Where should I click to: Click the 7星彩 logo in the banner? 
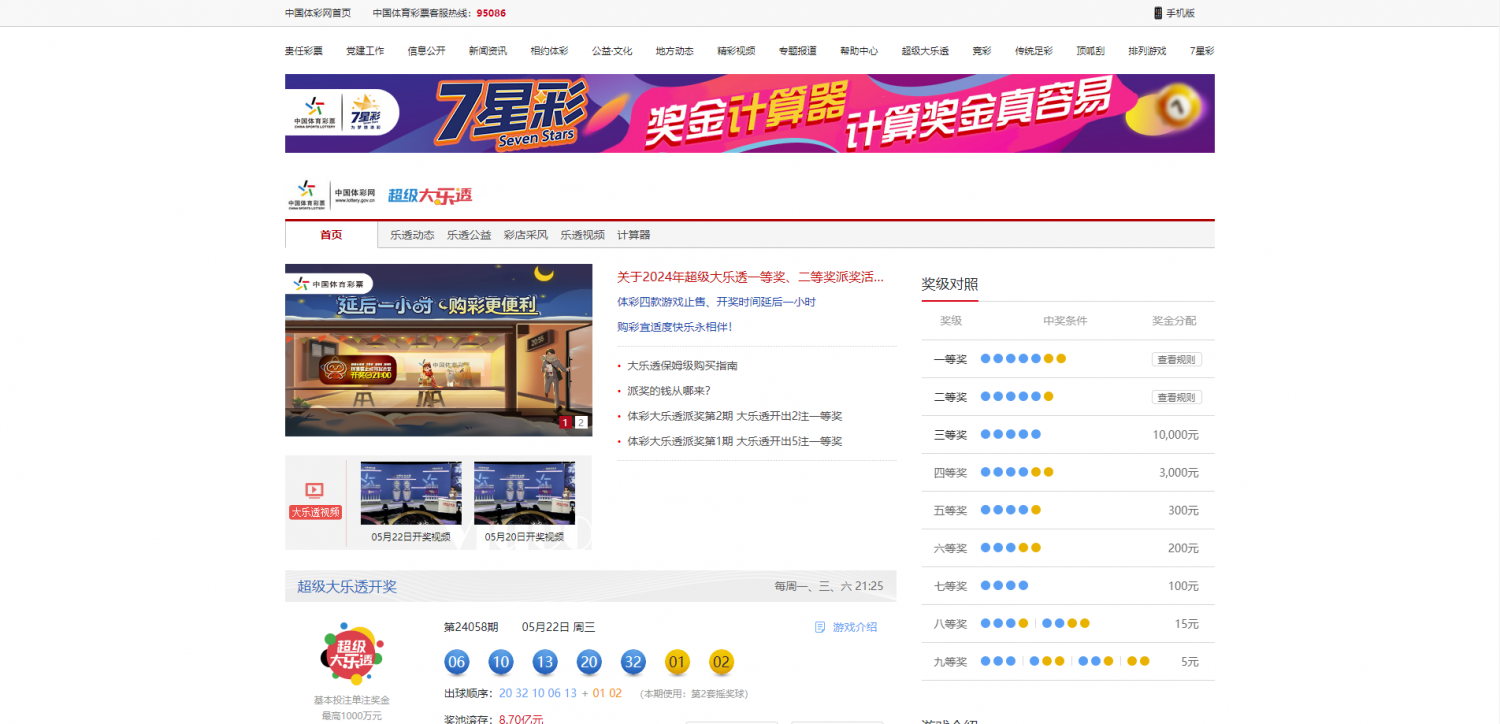click(x=365, y=113)
